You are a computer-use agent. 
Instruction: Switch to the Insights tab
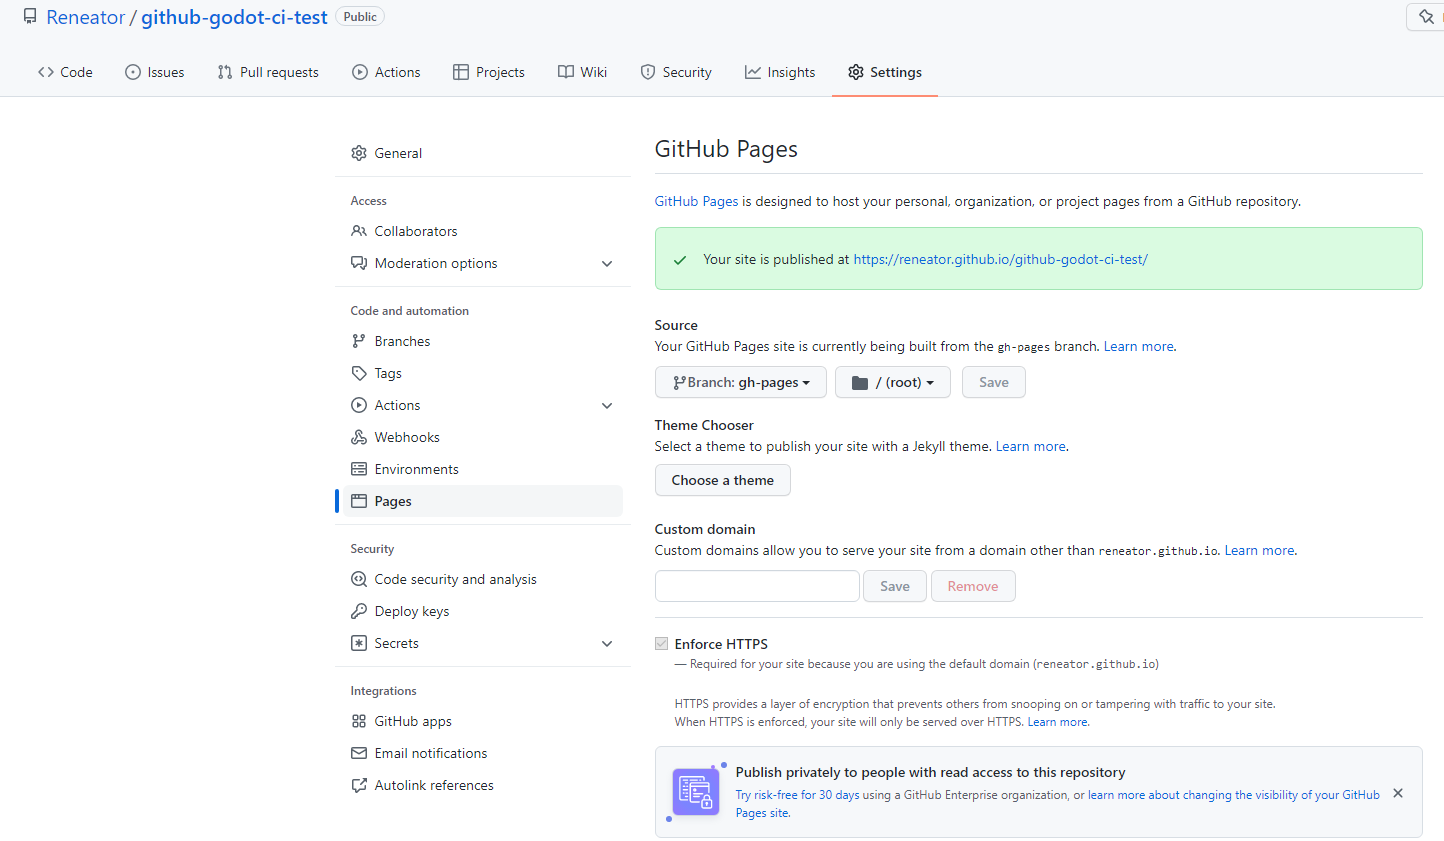click(x=780, y=72)
